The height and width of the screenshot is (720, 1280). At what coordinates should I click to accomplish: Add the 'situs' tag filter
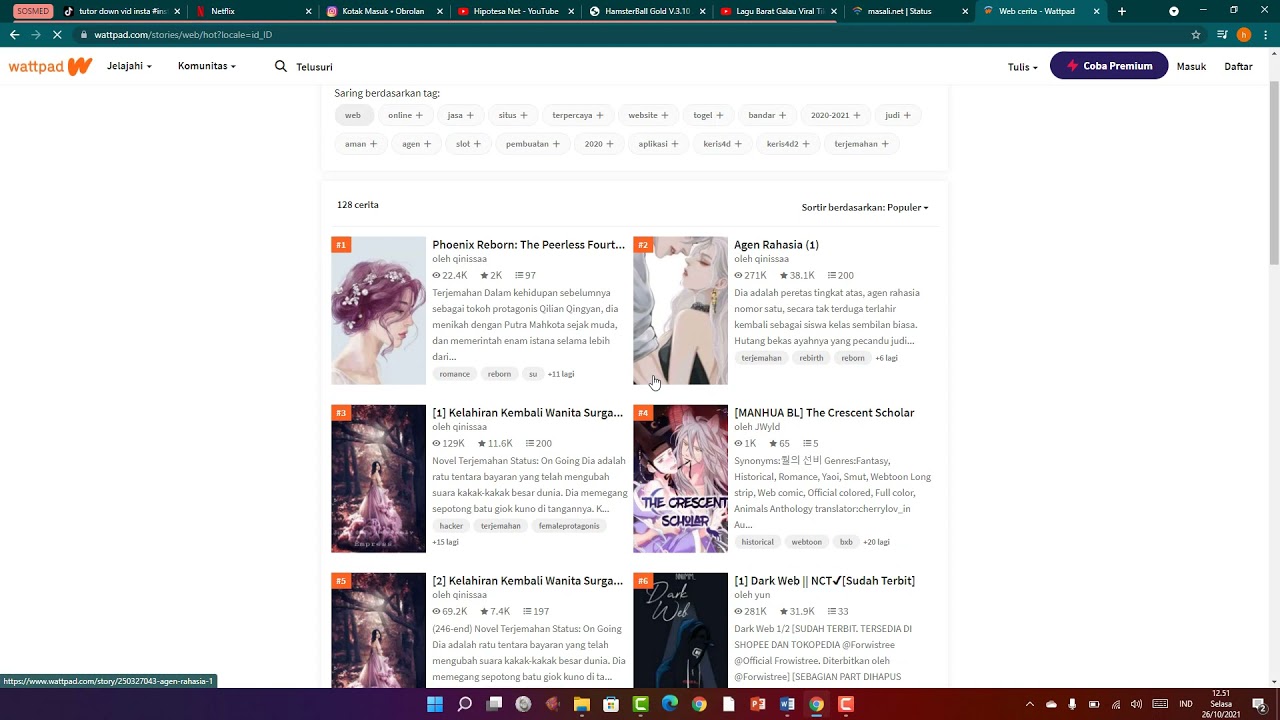coord(513,115)
